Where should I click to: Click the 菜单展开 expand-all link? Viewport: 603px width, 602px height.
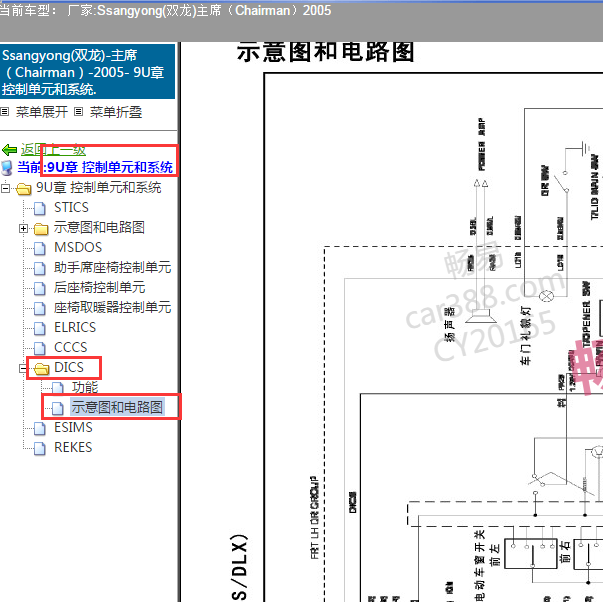(x=42, y=112)
